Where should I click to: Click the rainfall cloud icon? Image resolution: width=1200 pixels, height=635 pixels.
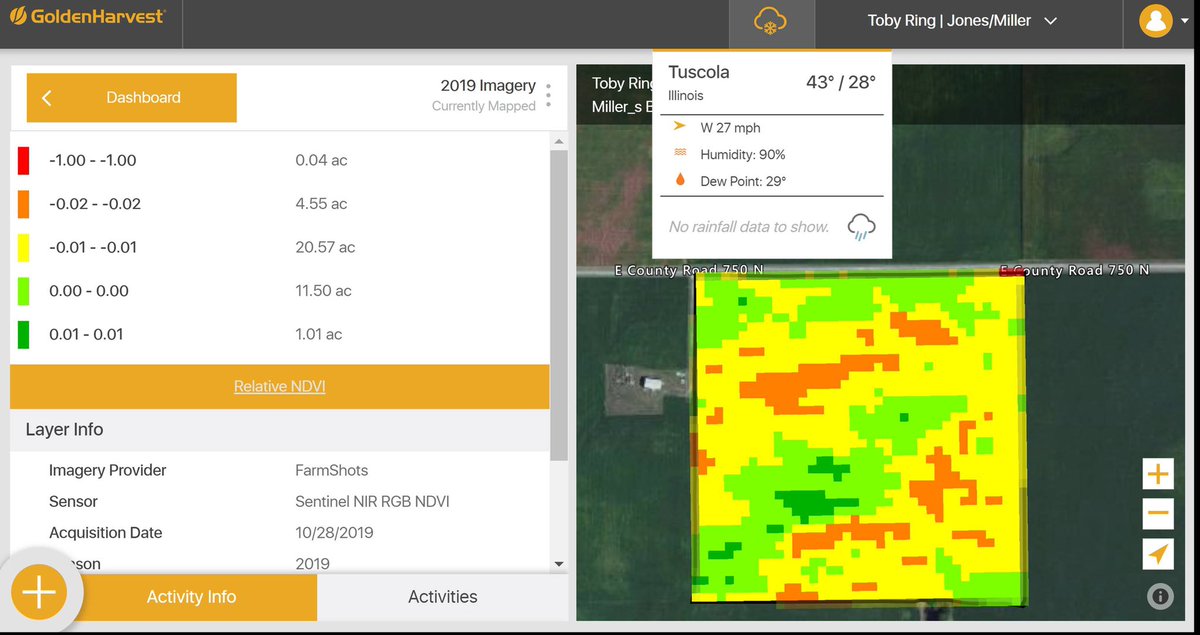pos(861,227)
